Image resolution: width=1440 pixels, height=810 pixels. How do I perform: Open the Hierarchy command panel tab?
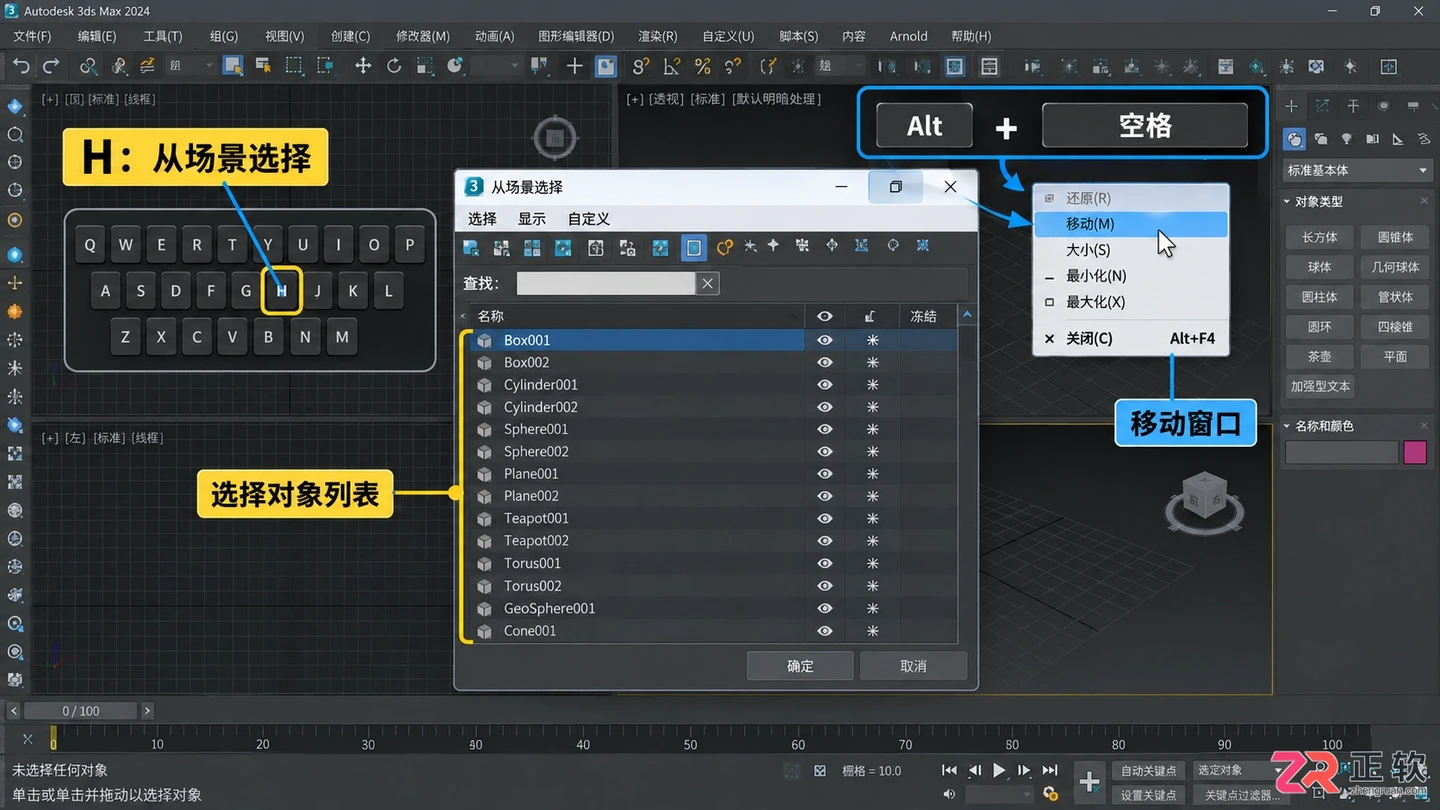[1353, 106]
